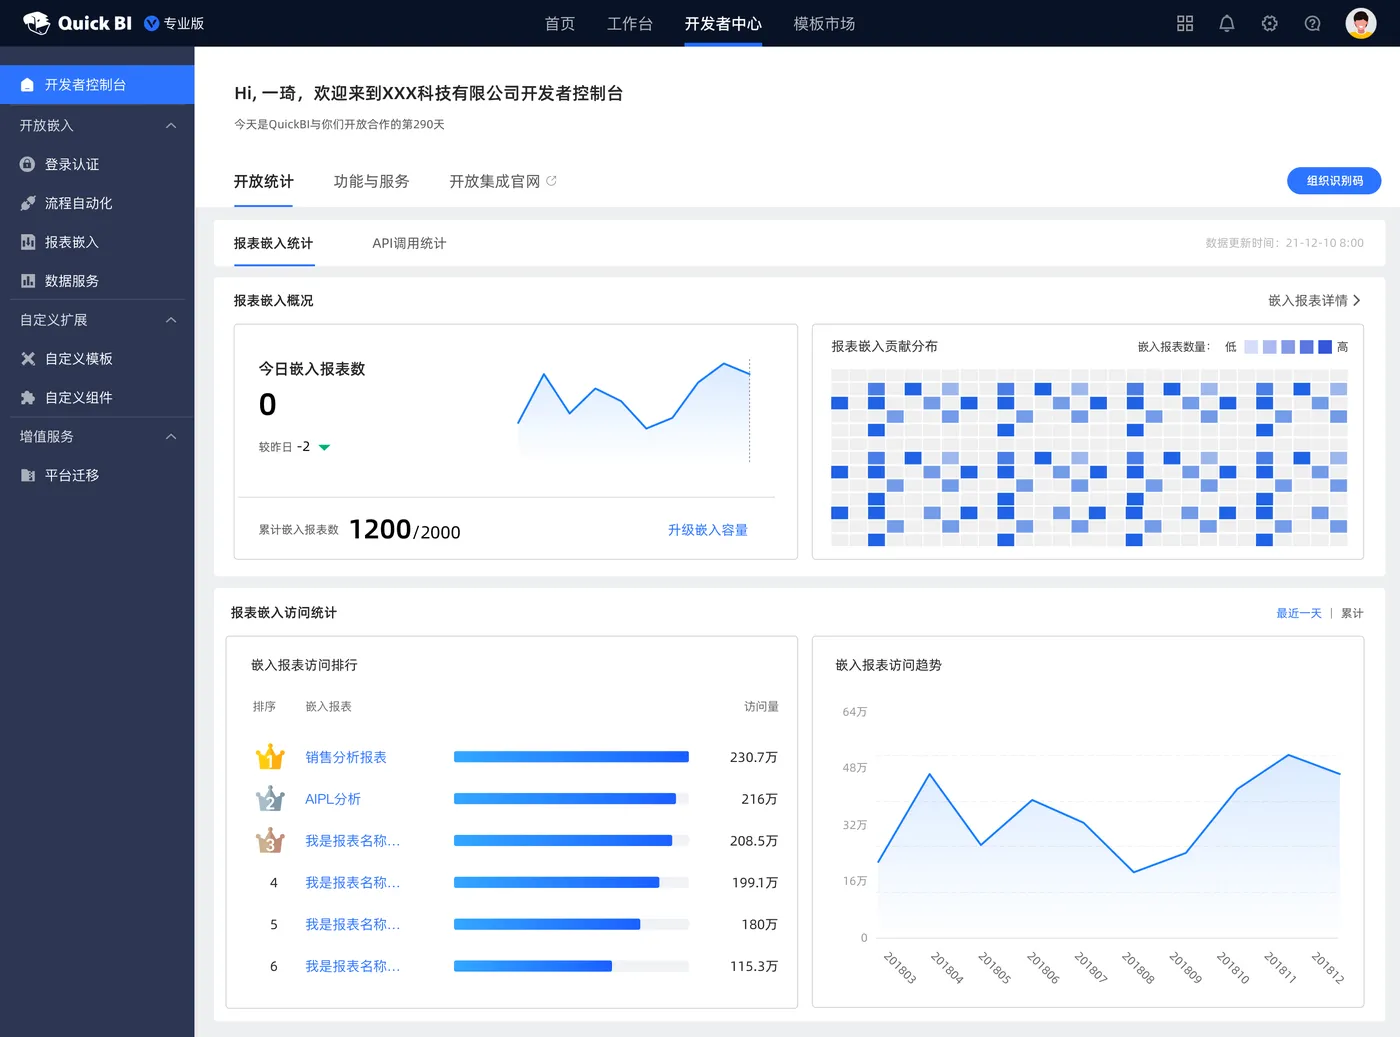This screenshot has height=1037, width=1400.
Task: Open rank 6 我是报表名称 link
Action: click(352, 966)
